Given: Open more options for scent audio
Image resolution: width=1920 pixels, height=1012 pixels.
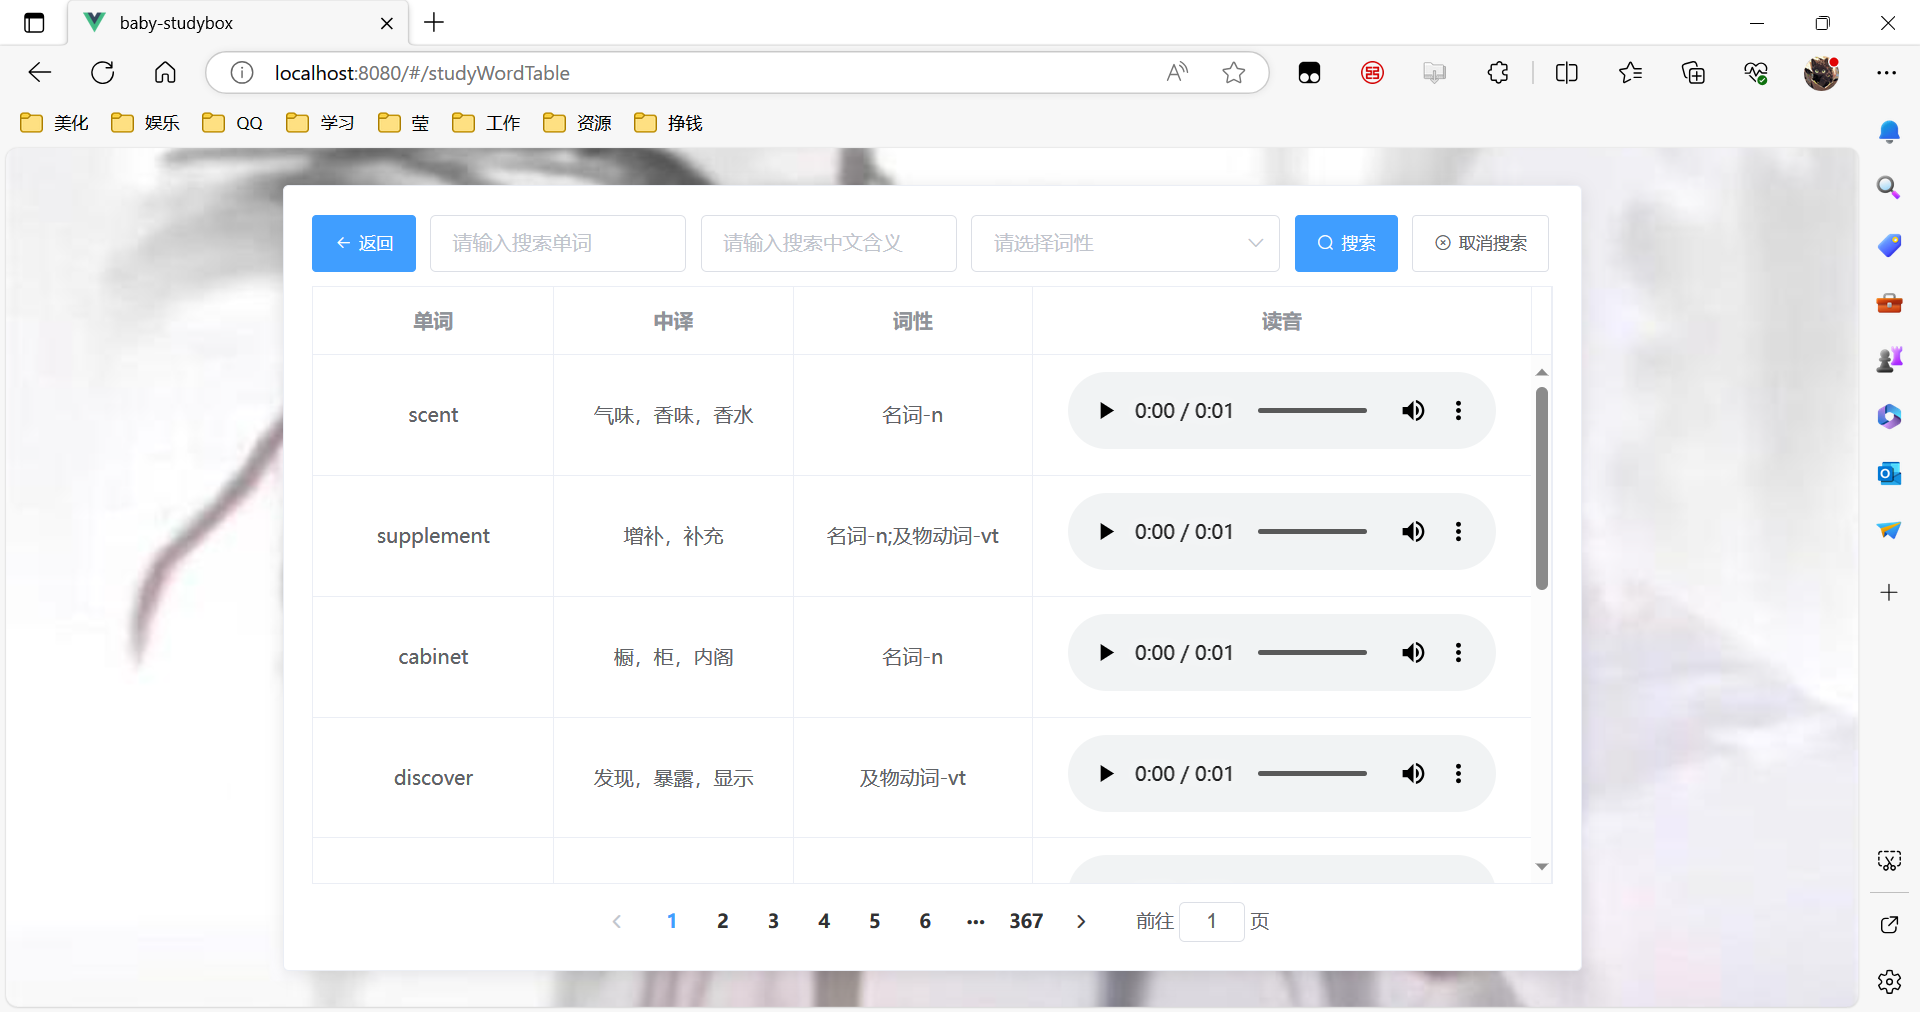Looking at the screenshot, I should (1459, 411).
